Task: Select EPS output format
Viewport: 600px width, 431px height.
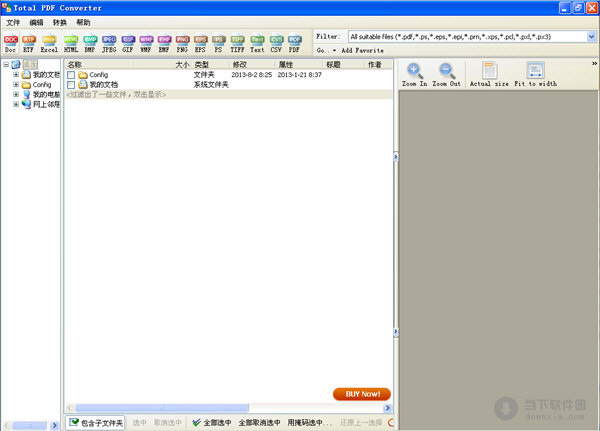Action: pos(200,43)
